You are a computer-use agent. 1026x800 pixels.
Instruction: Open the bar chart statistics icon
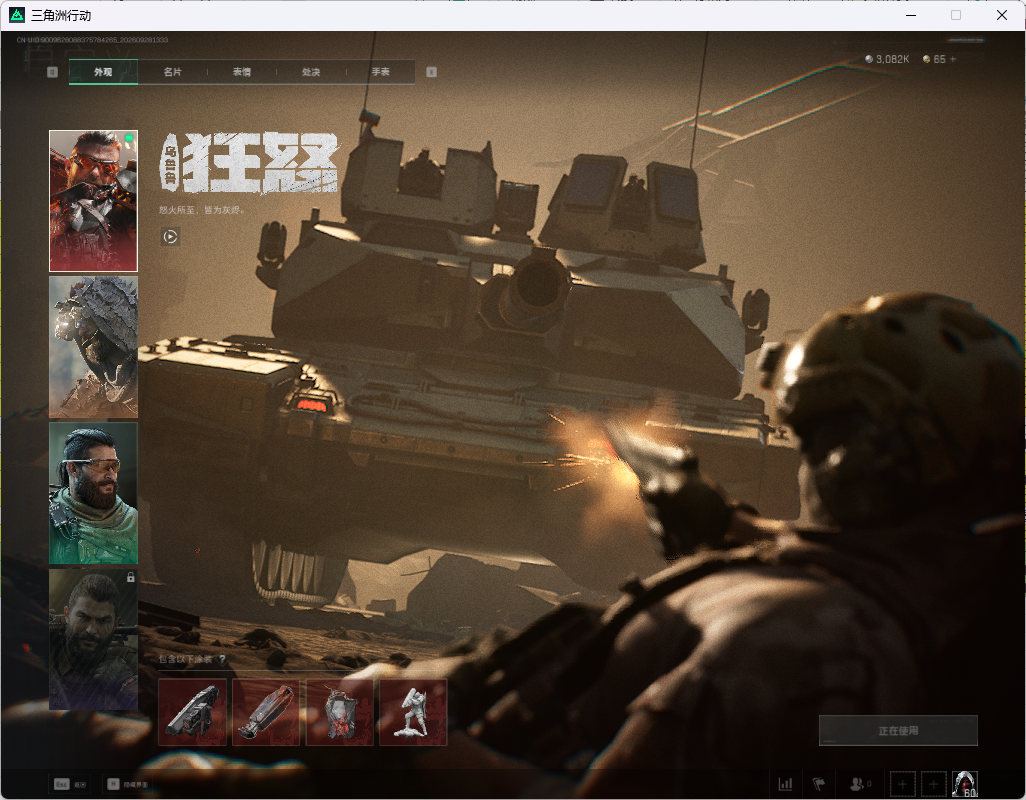point(785,784)
